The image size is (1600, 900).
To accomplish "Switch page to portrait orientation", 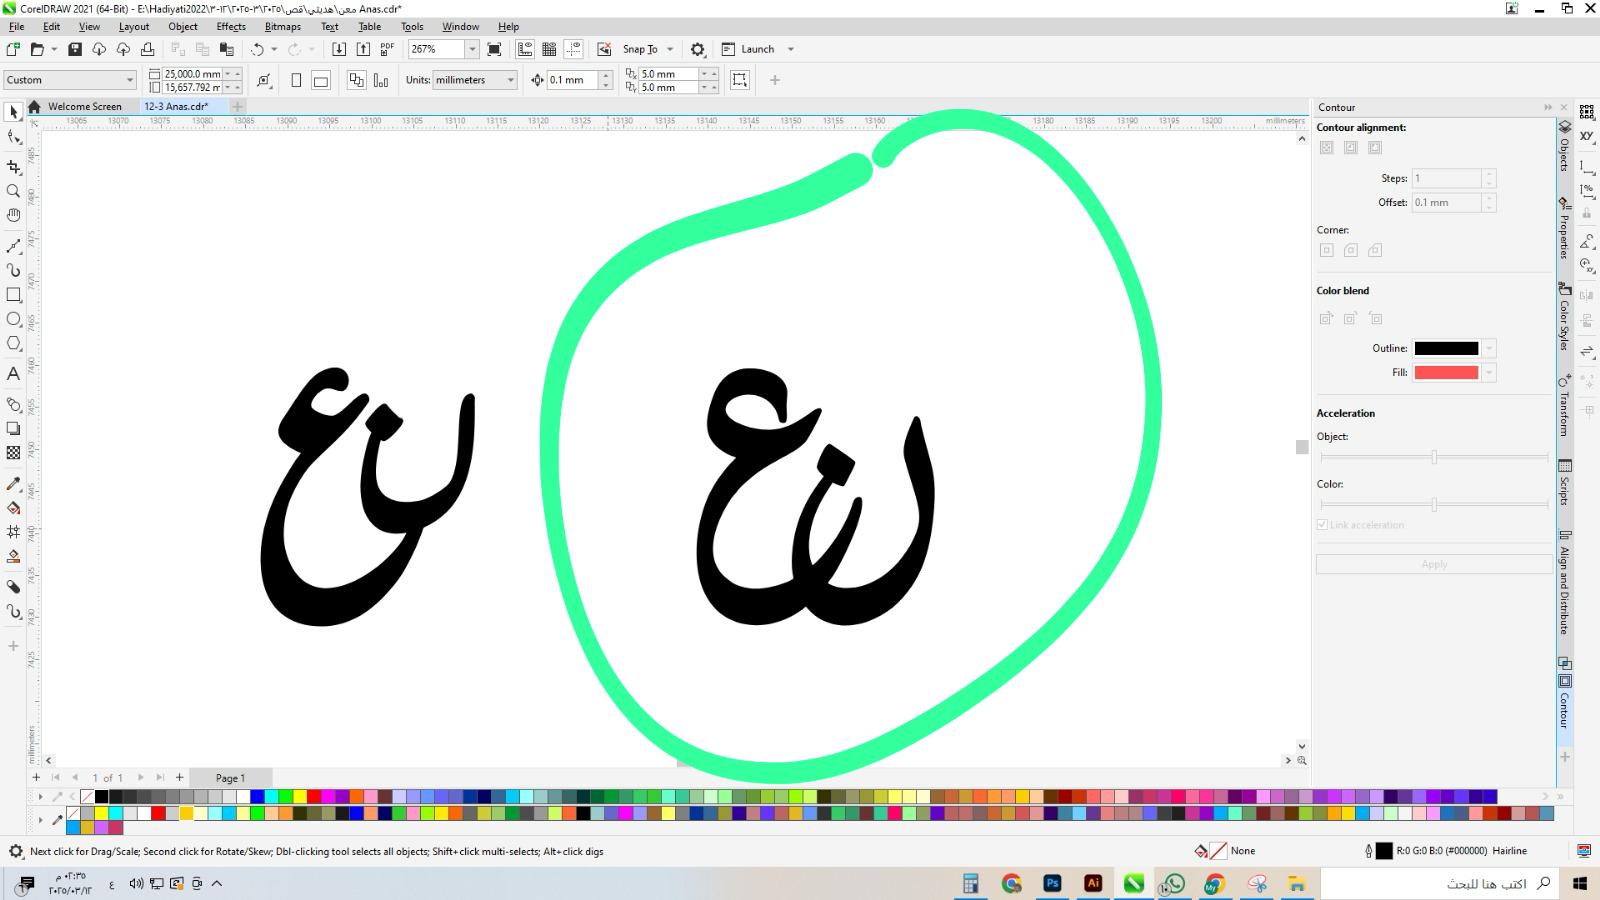I will pos(296,80).
